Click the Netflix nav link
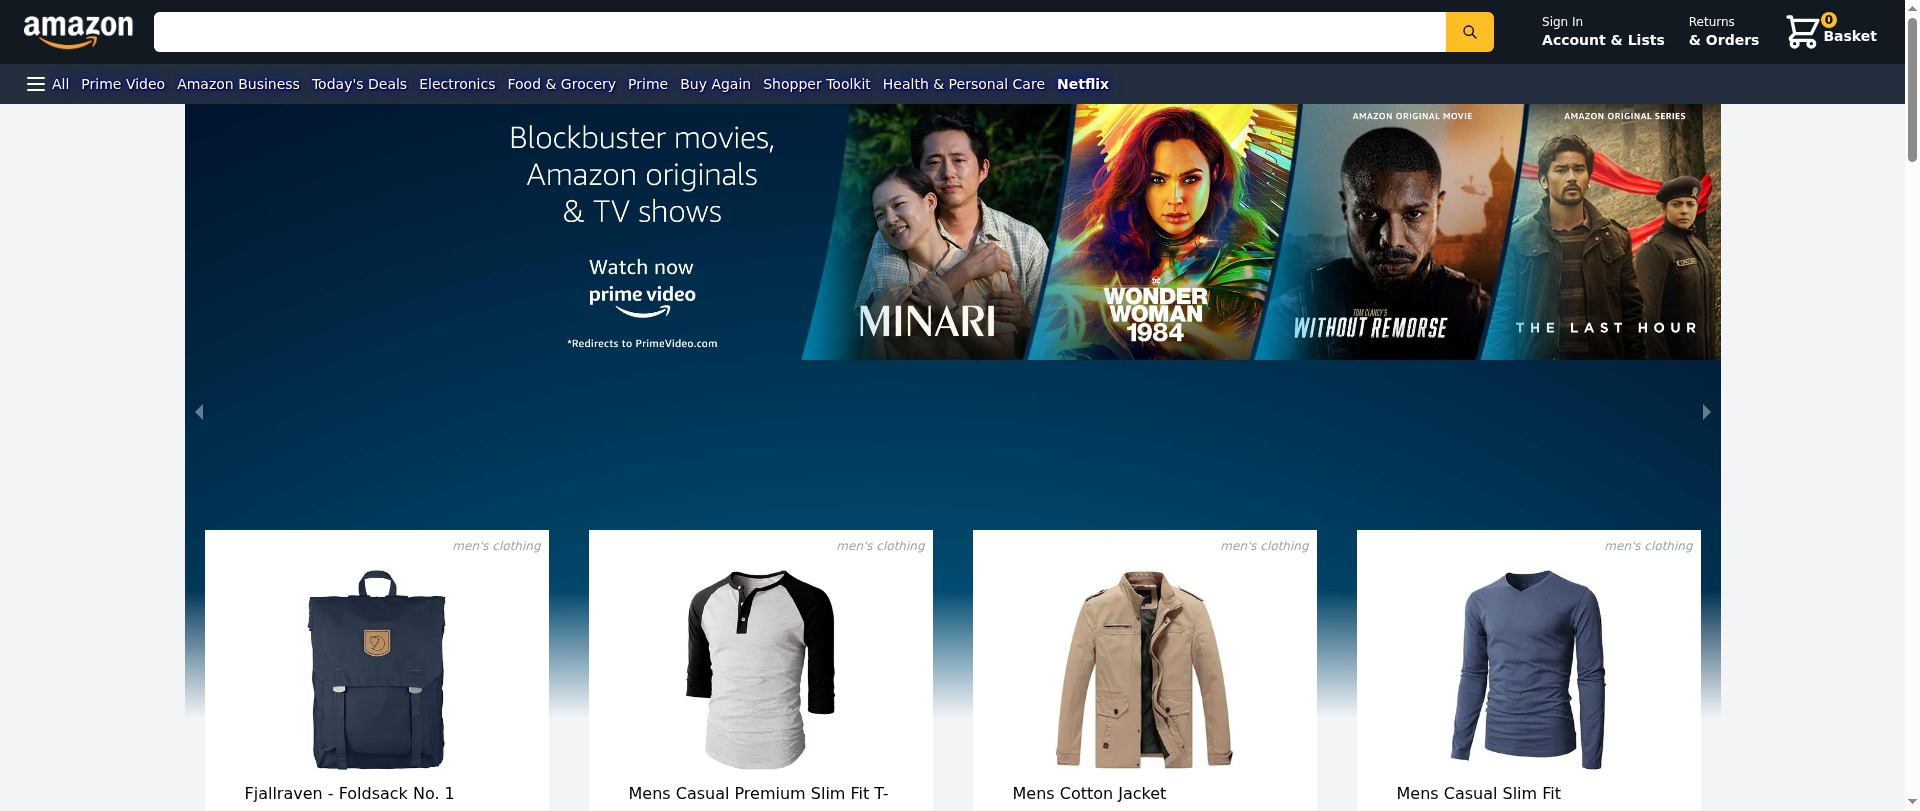Image resolution: width=1920 pixels, height=811 pixels. coord(1083,84)
